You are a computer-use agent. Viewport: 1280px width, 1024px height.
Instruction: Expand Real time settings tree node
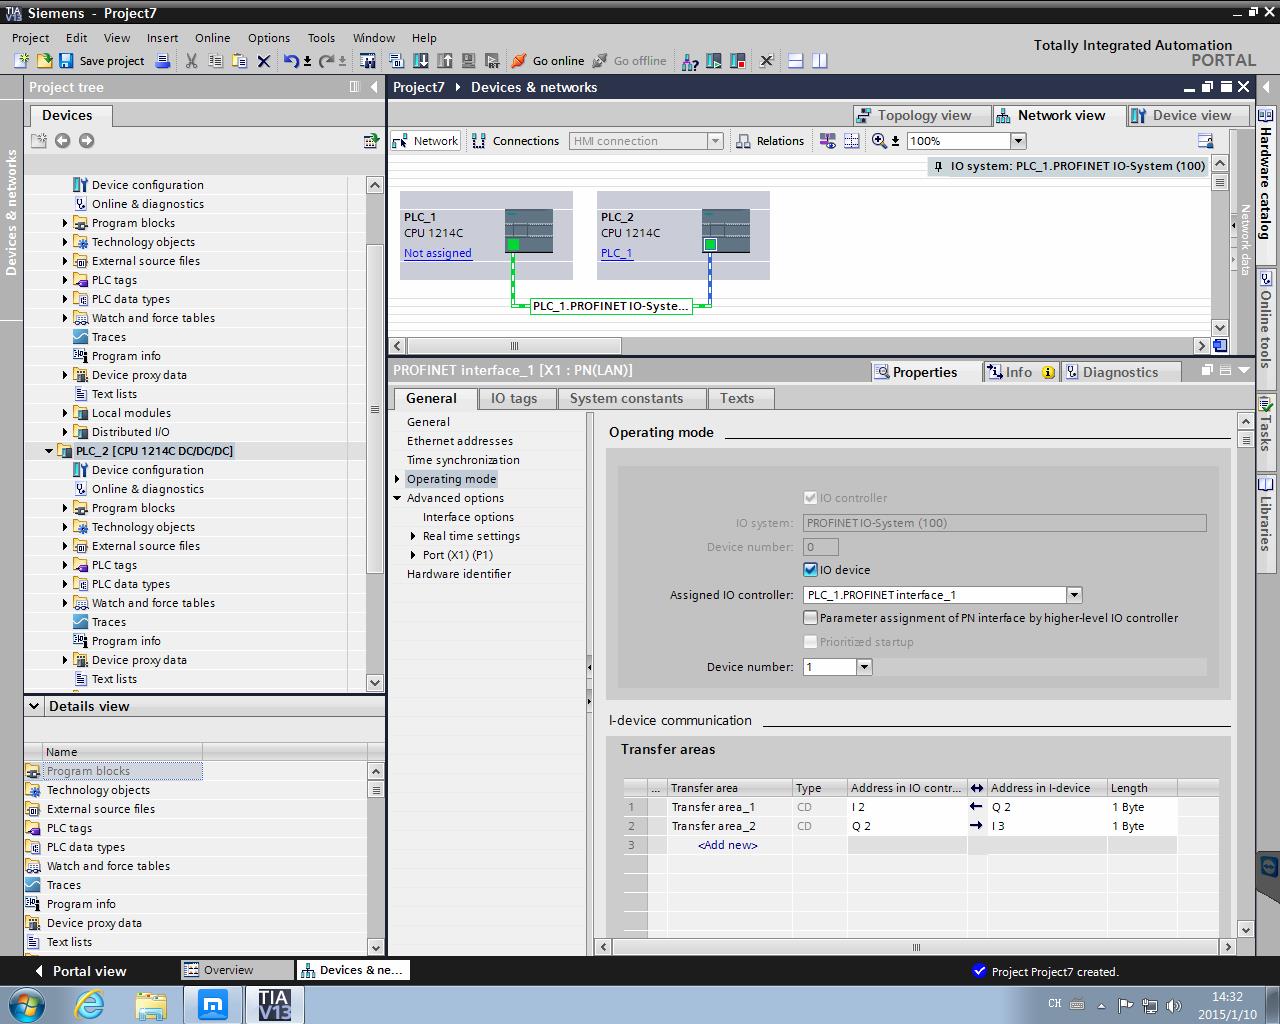tap(414, 536)
